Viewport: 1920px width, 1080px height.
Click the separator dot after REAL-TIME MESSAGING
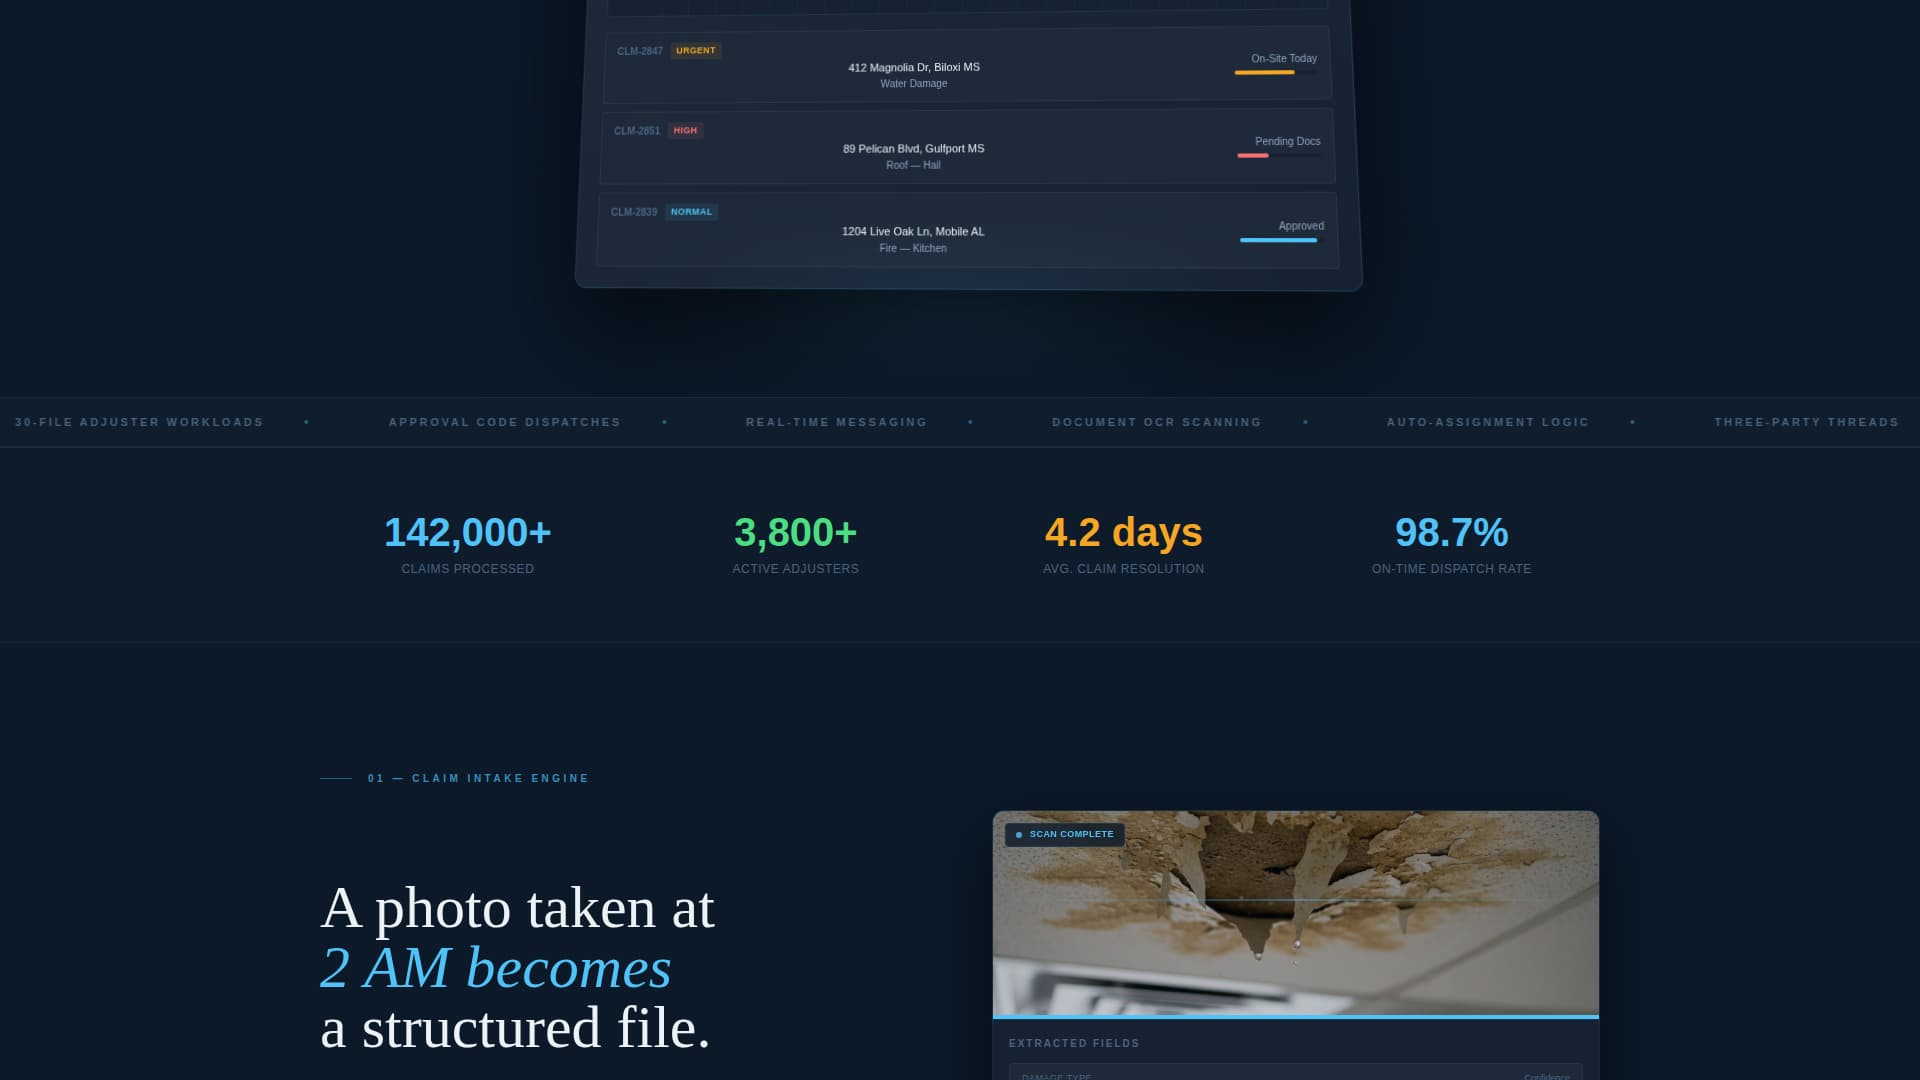tap(969, 422)
